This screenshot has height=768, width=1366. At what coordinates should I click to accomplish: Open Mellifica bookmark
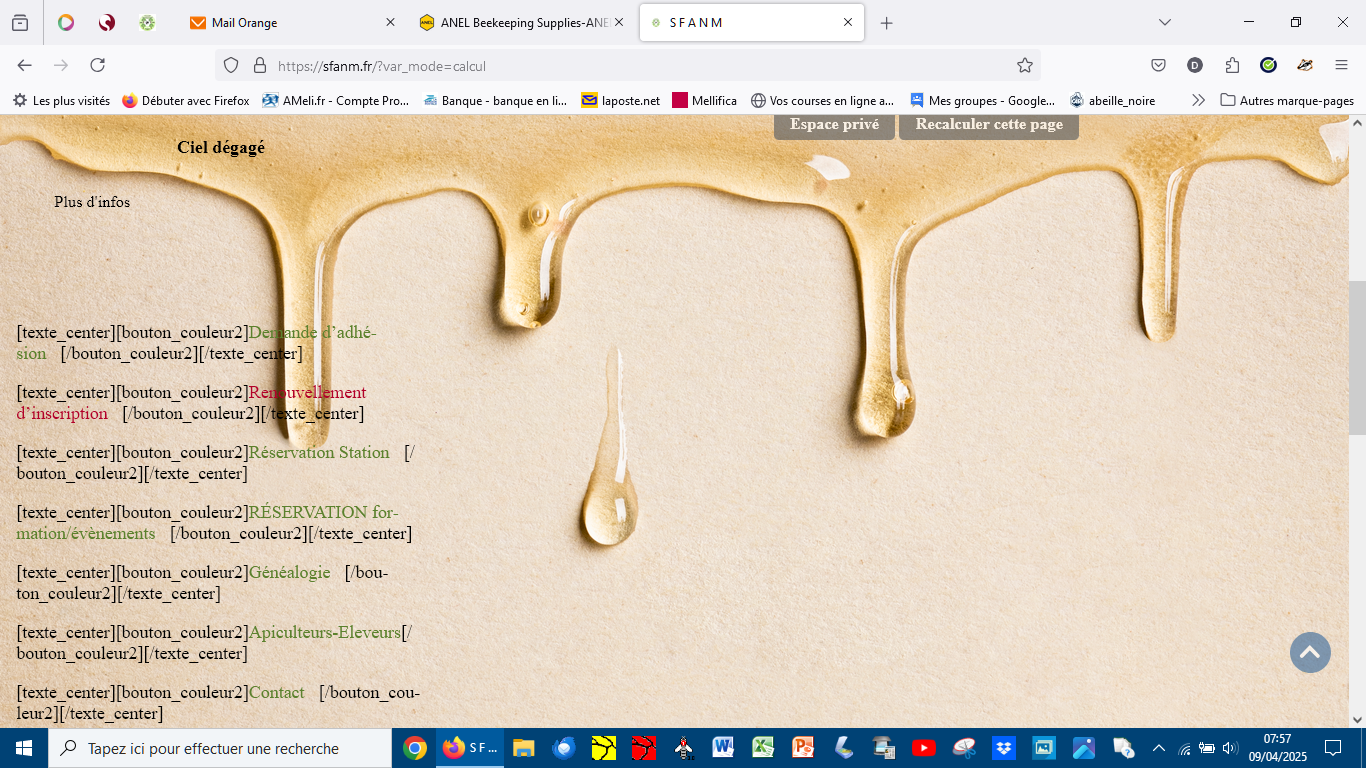705,100
